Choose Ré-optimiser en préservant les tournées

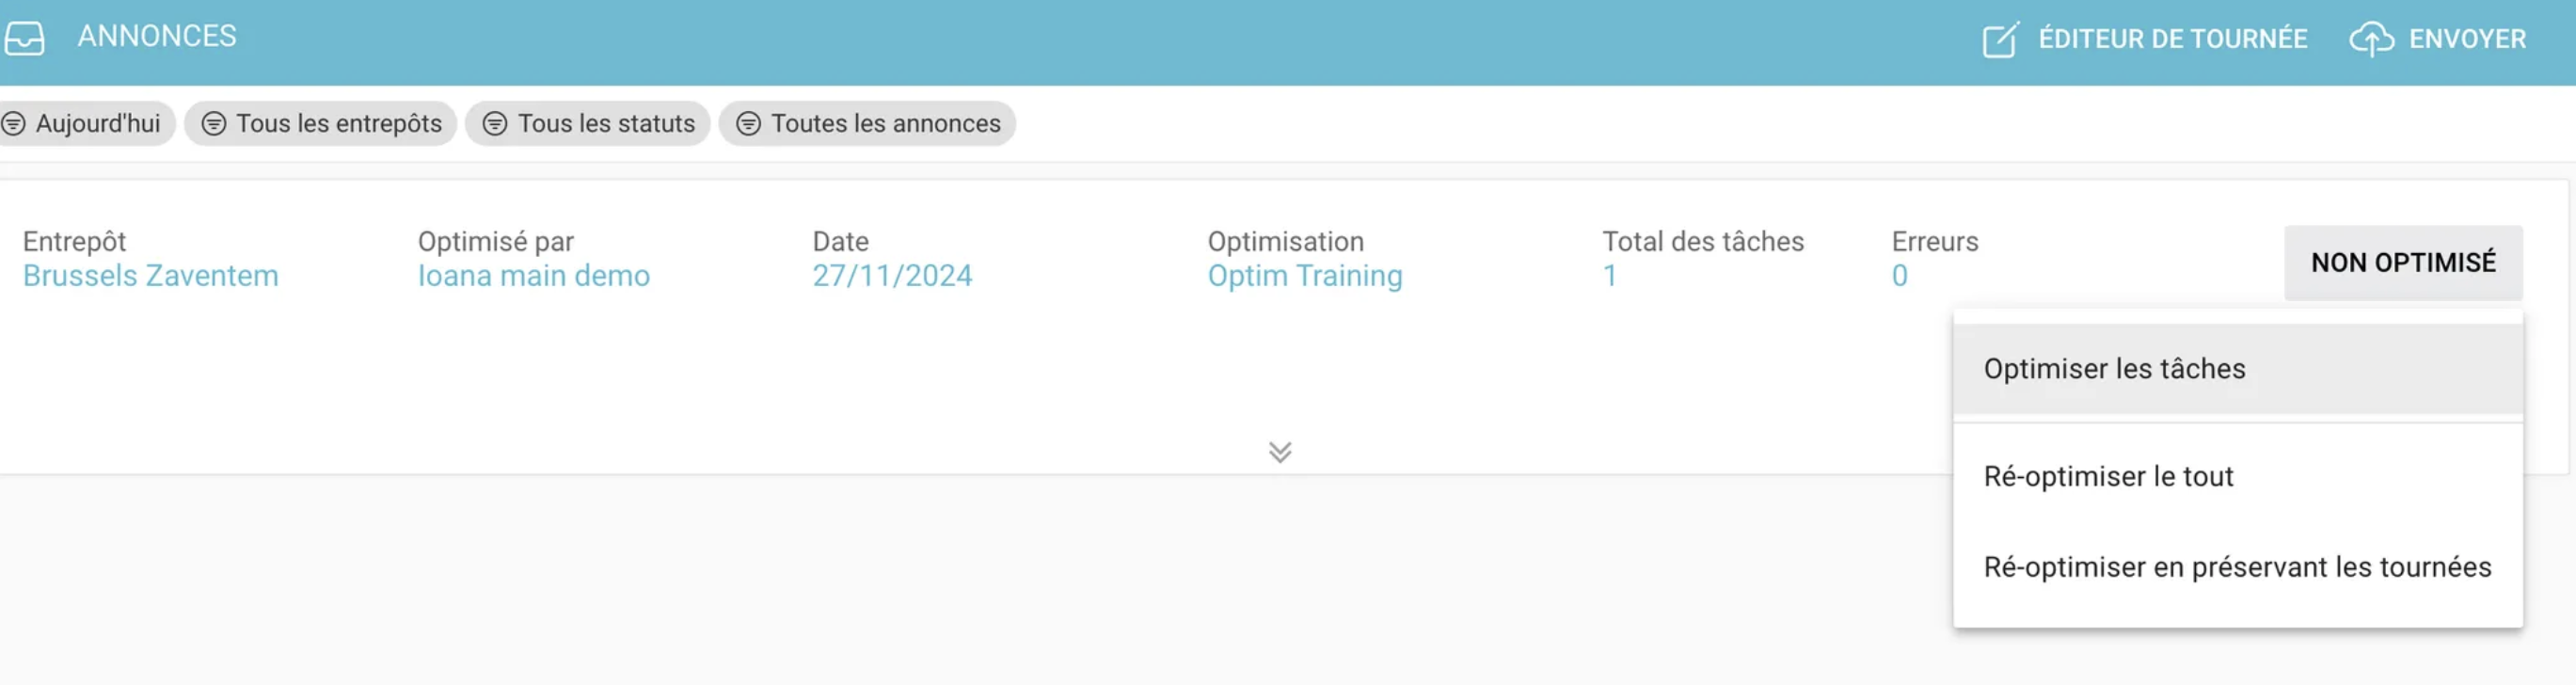(2237, 567)
